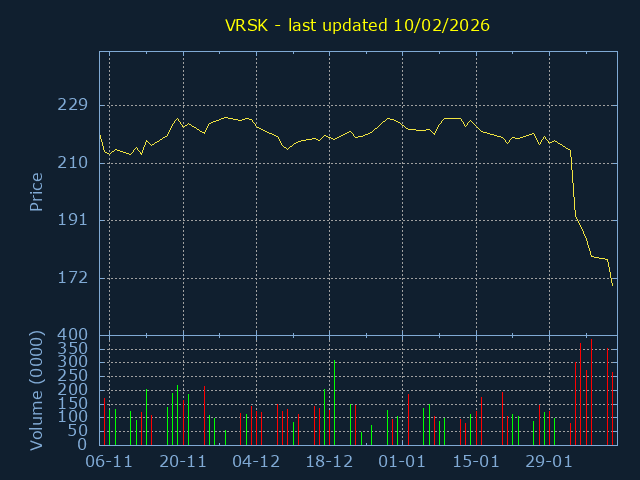Click the VRSK last updated chart title

click(x=356, y=25)
